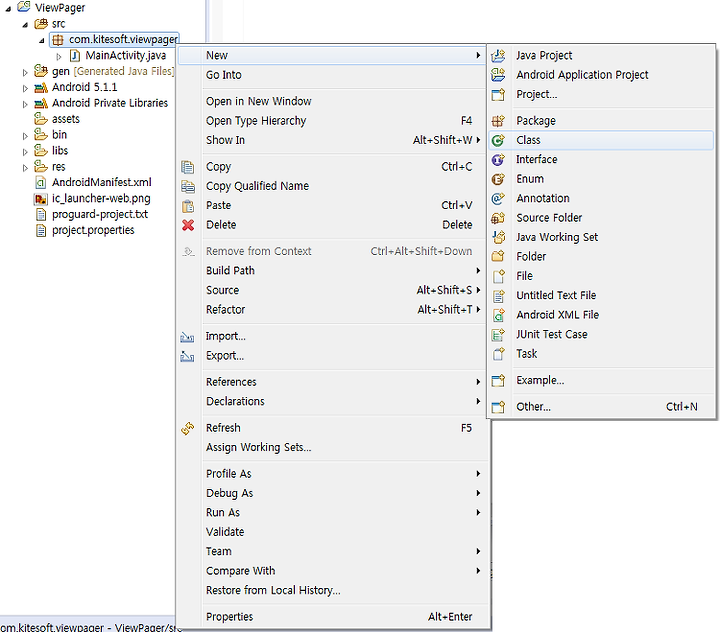The image size is (720, 632).
Task: Click the Copy Qualified Name icon
Action: pyautogui.click(x=187, y=186)
